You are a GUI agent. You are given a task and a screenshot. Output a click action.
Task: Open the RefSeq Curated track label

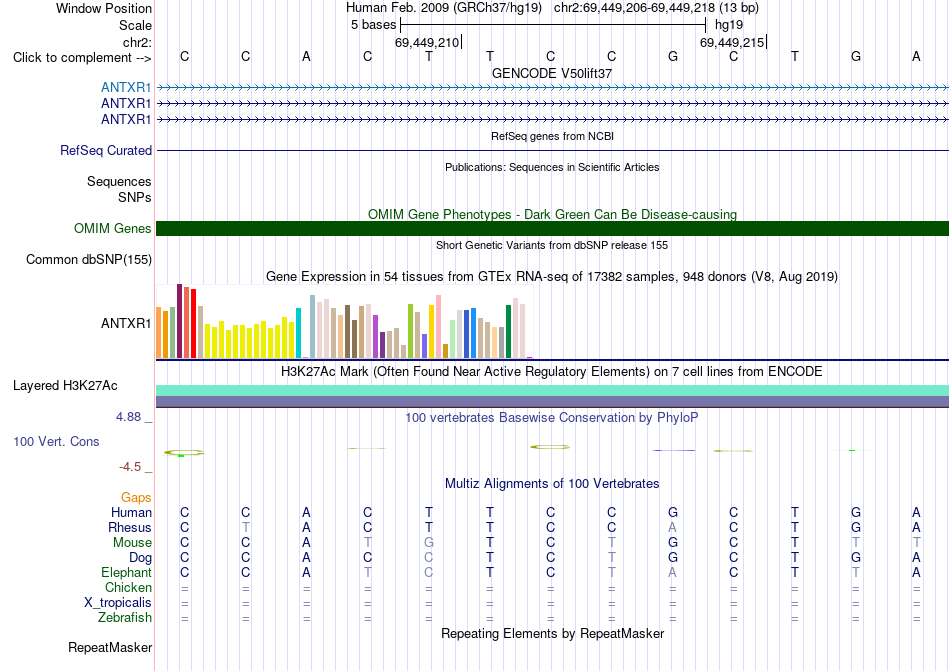click(x=106, y=150)
